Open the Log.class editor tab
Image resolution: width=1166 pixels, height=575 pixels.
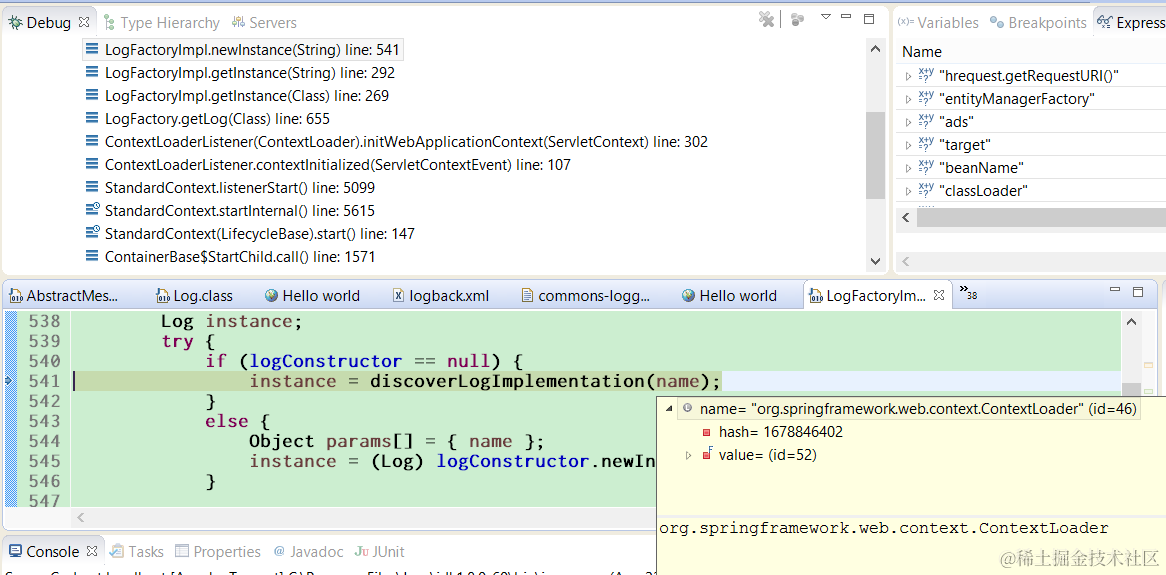(194, 296)
